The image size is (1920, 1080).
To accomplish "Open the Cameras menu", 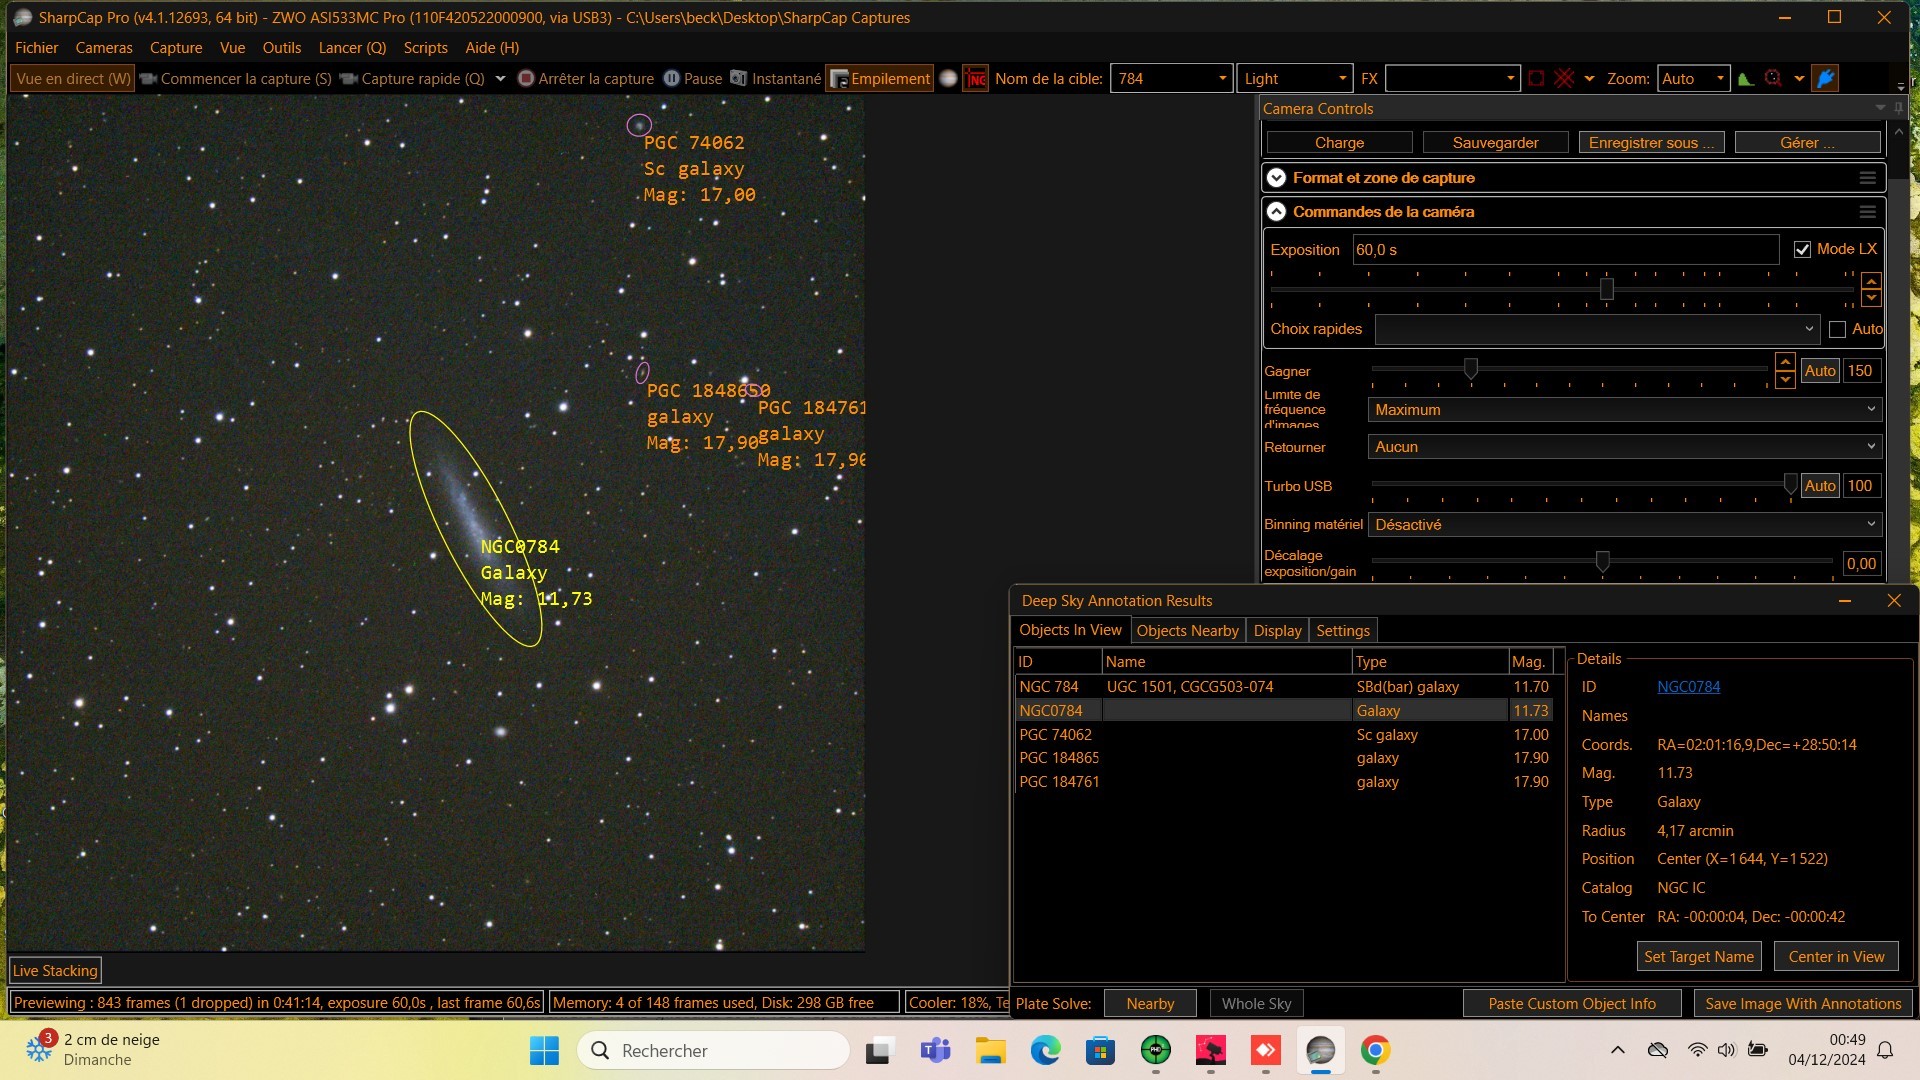I will 104,48.
